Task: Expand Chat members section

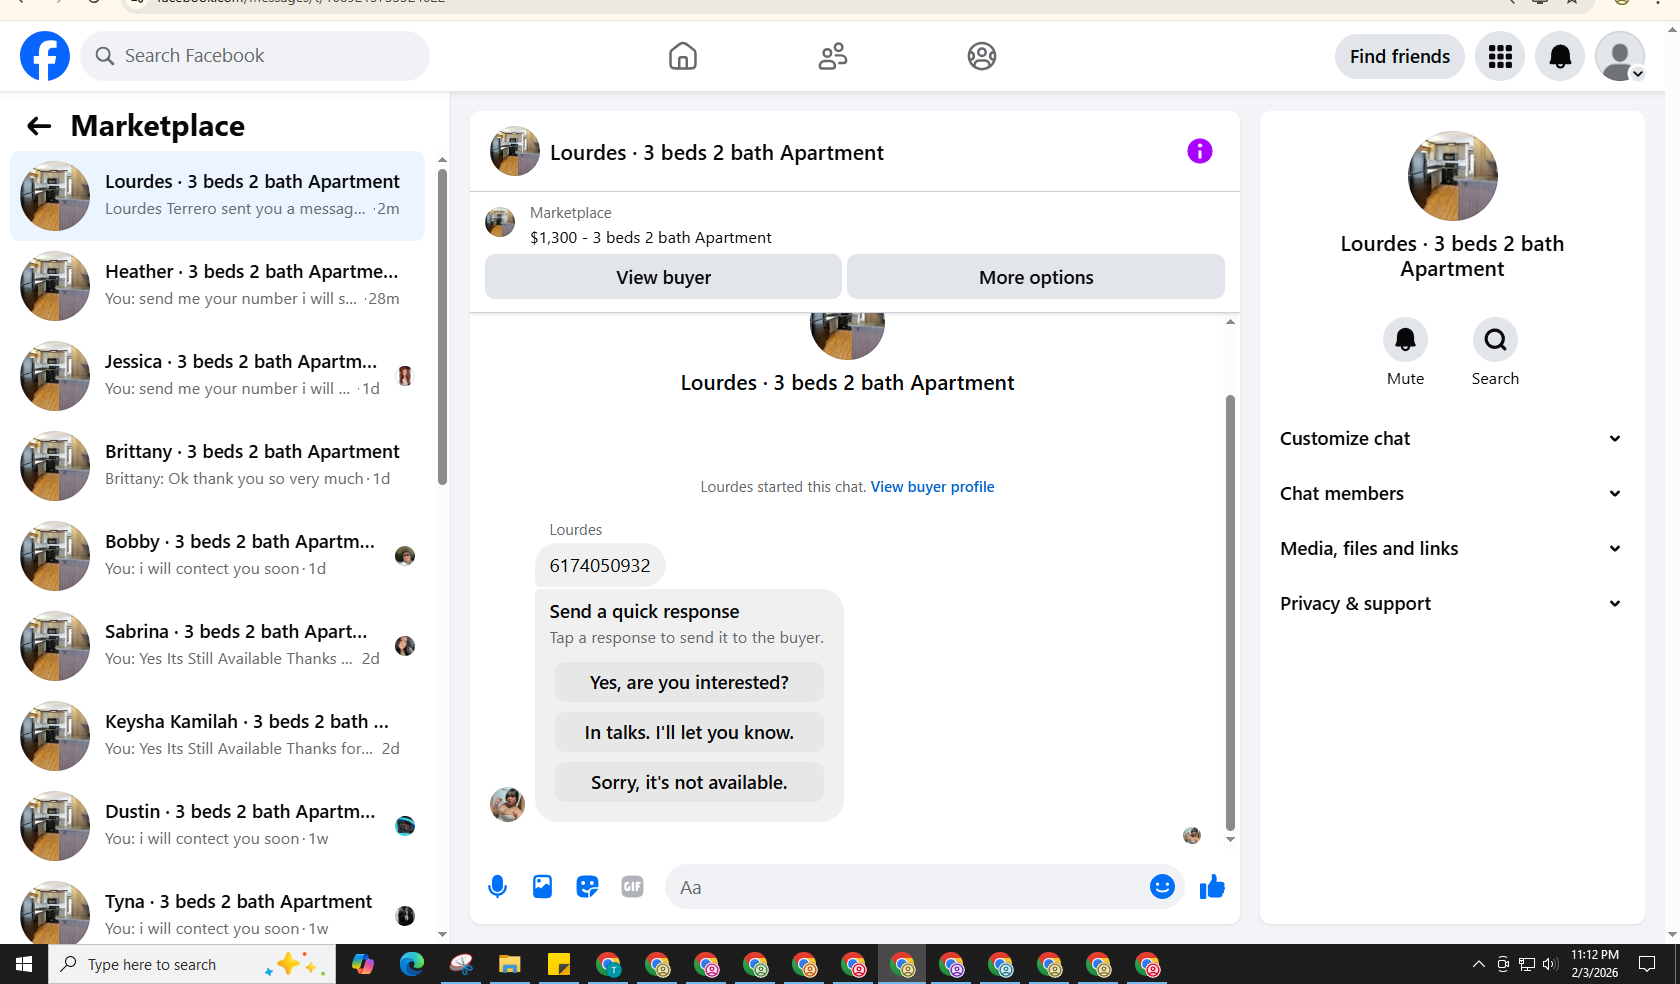Action: tap(1452, 494)
